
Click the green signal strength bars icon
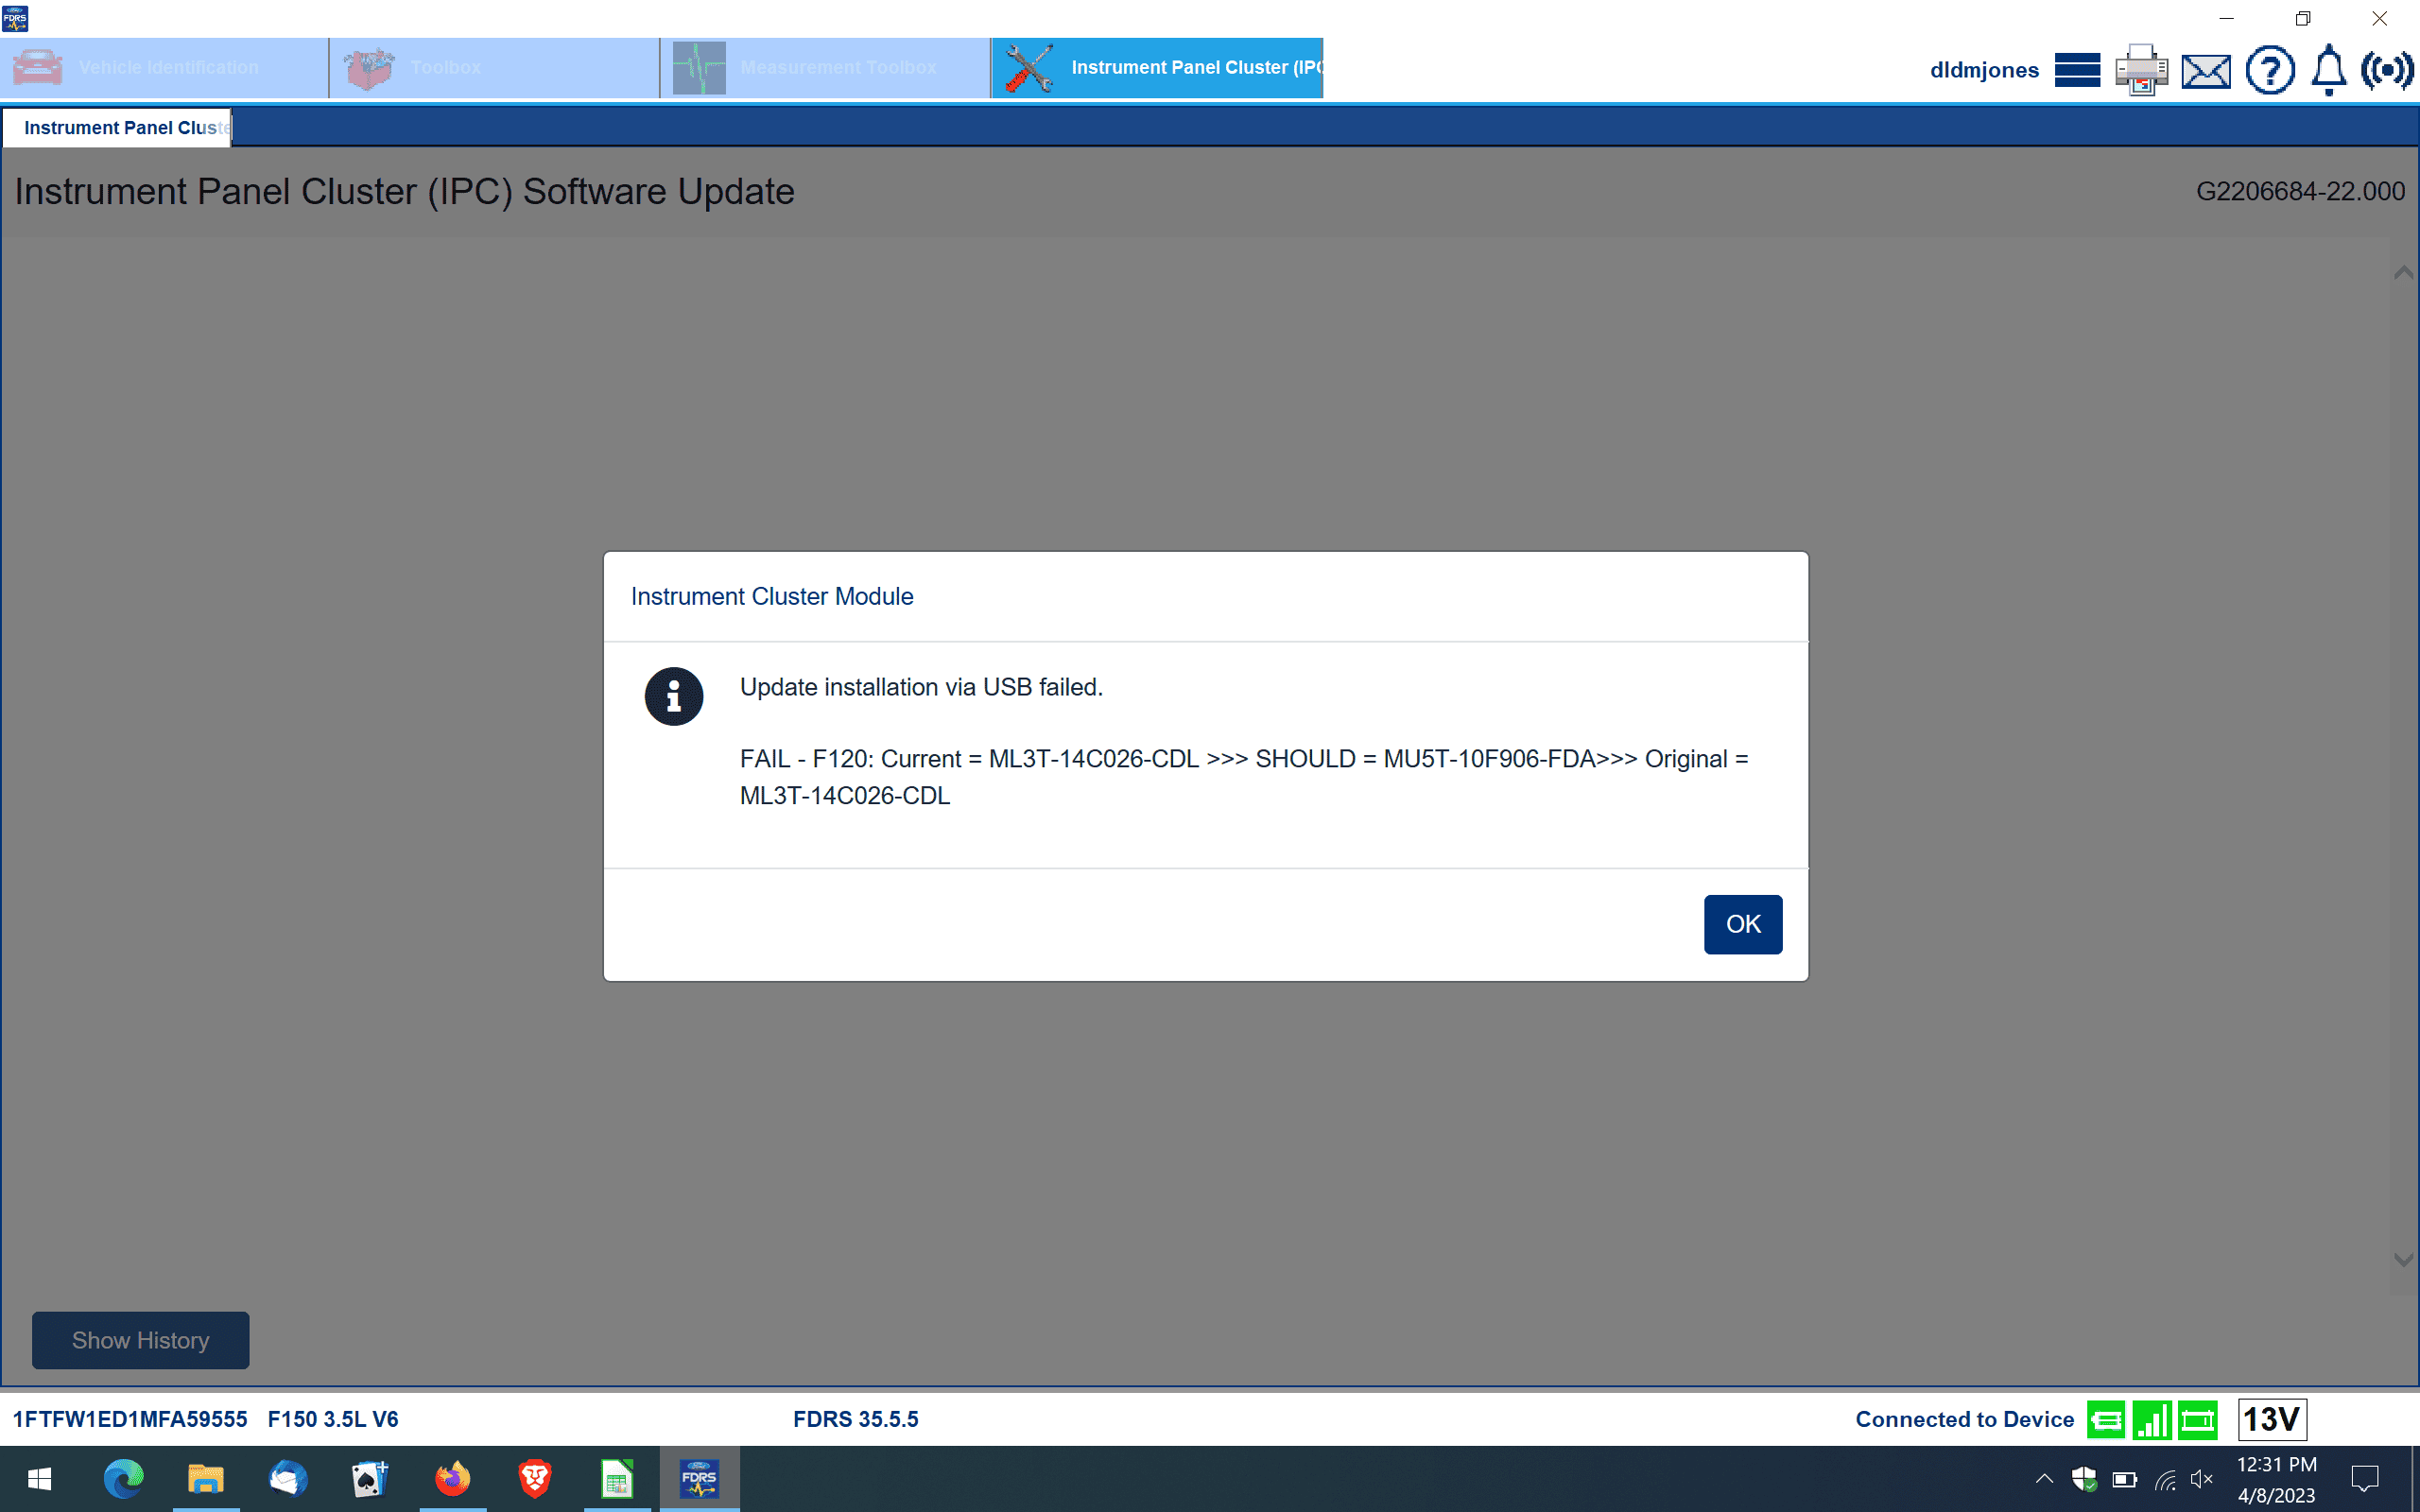click(x=2152, y=1420)
